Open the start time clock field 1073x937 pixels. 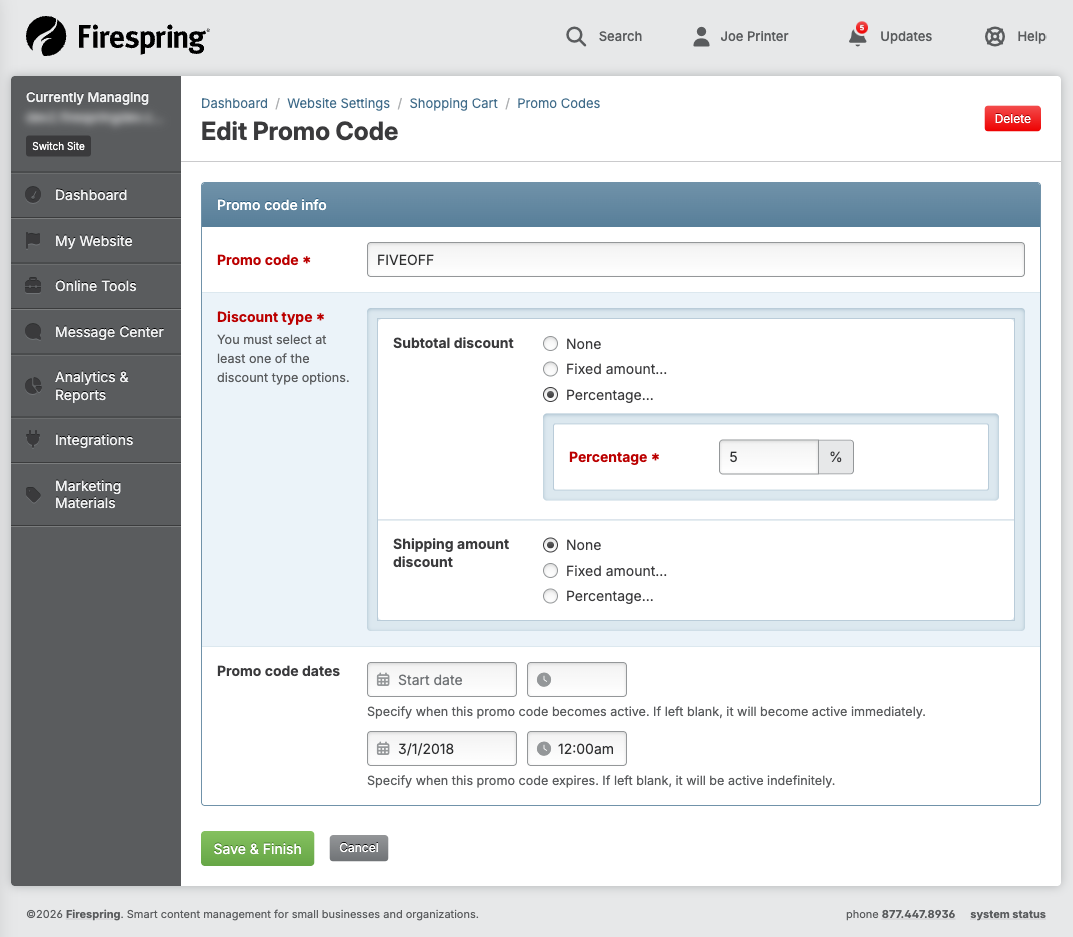pos(576,680)
